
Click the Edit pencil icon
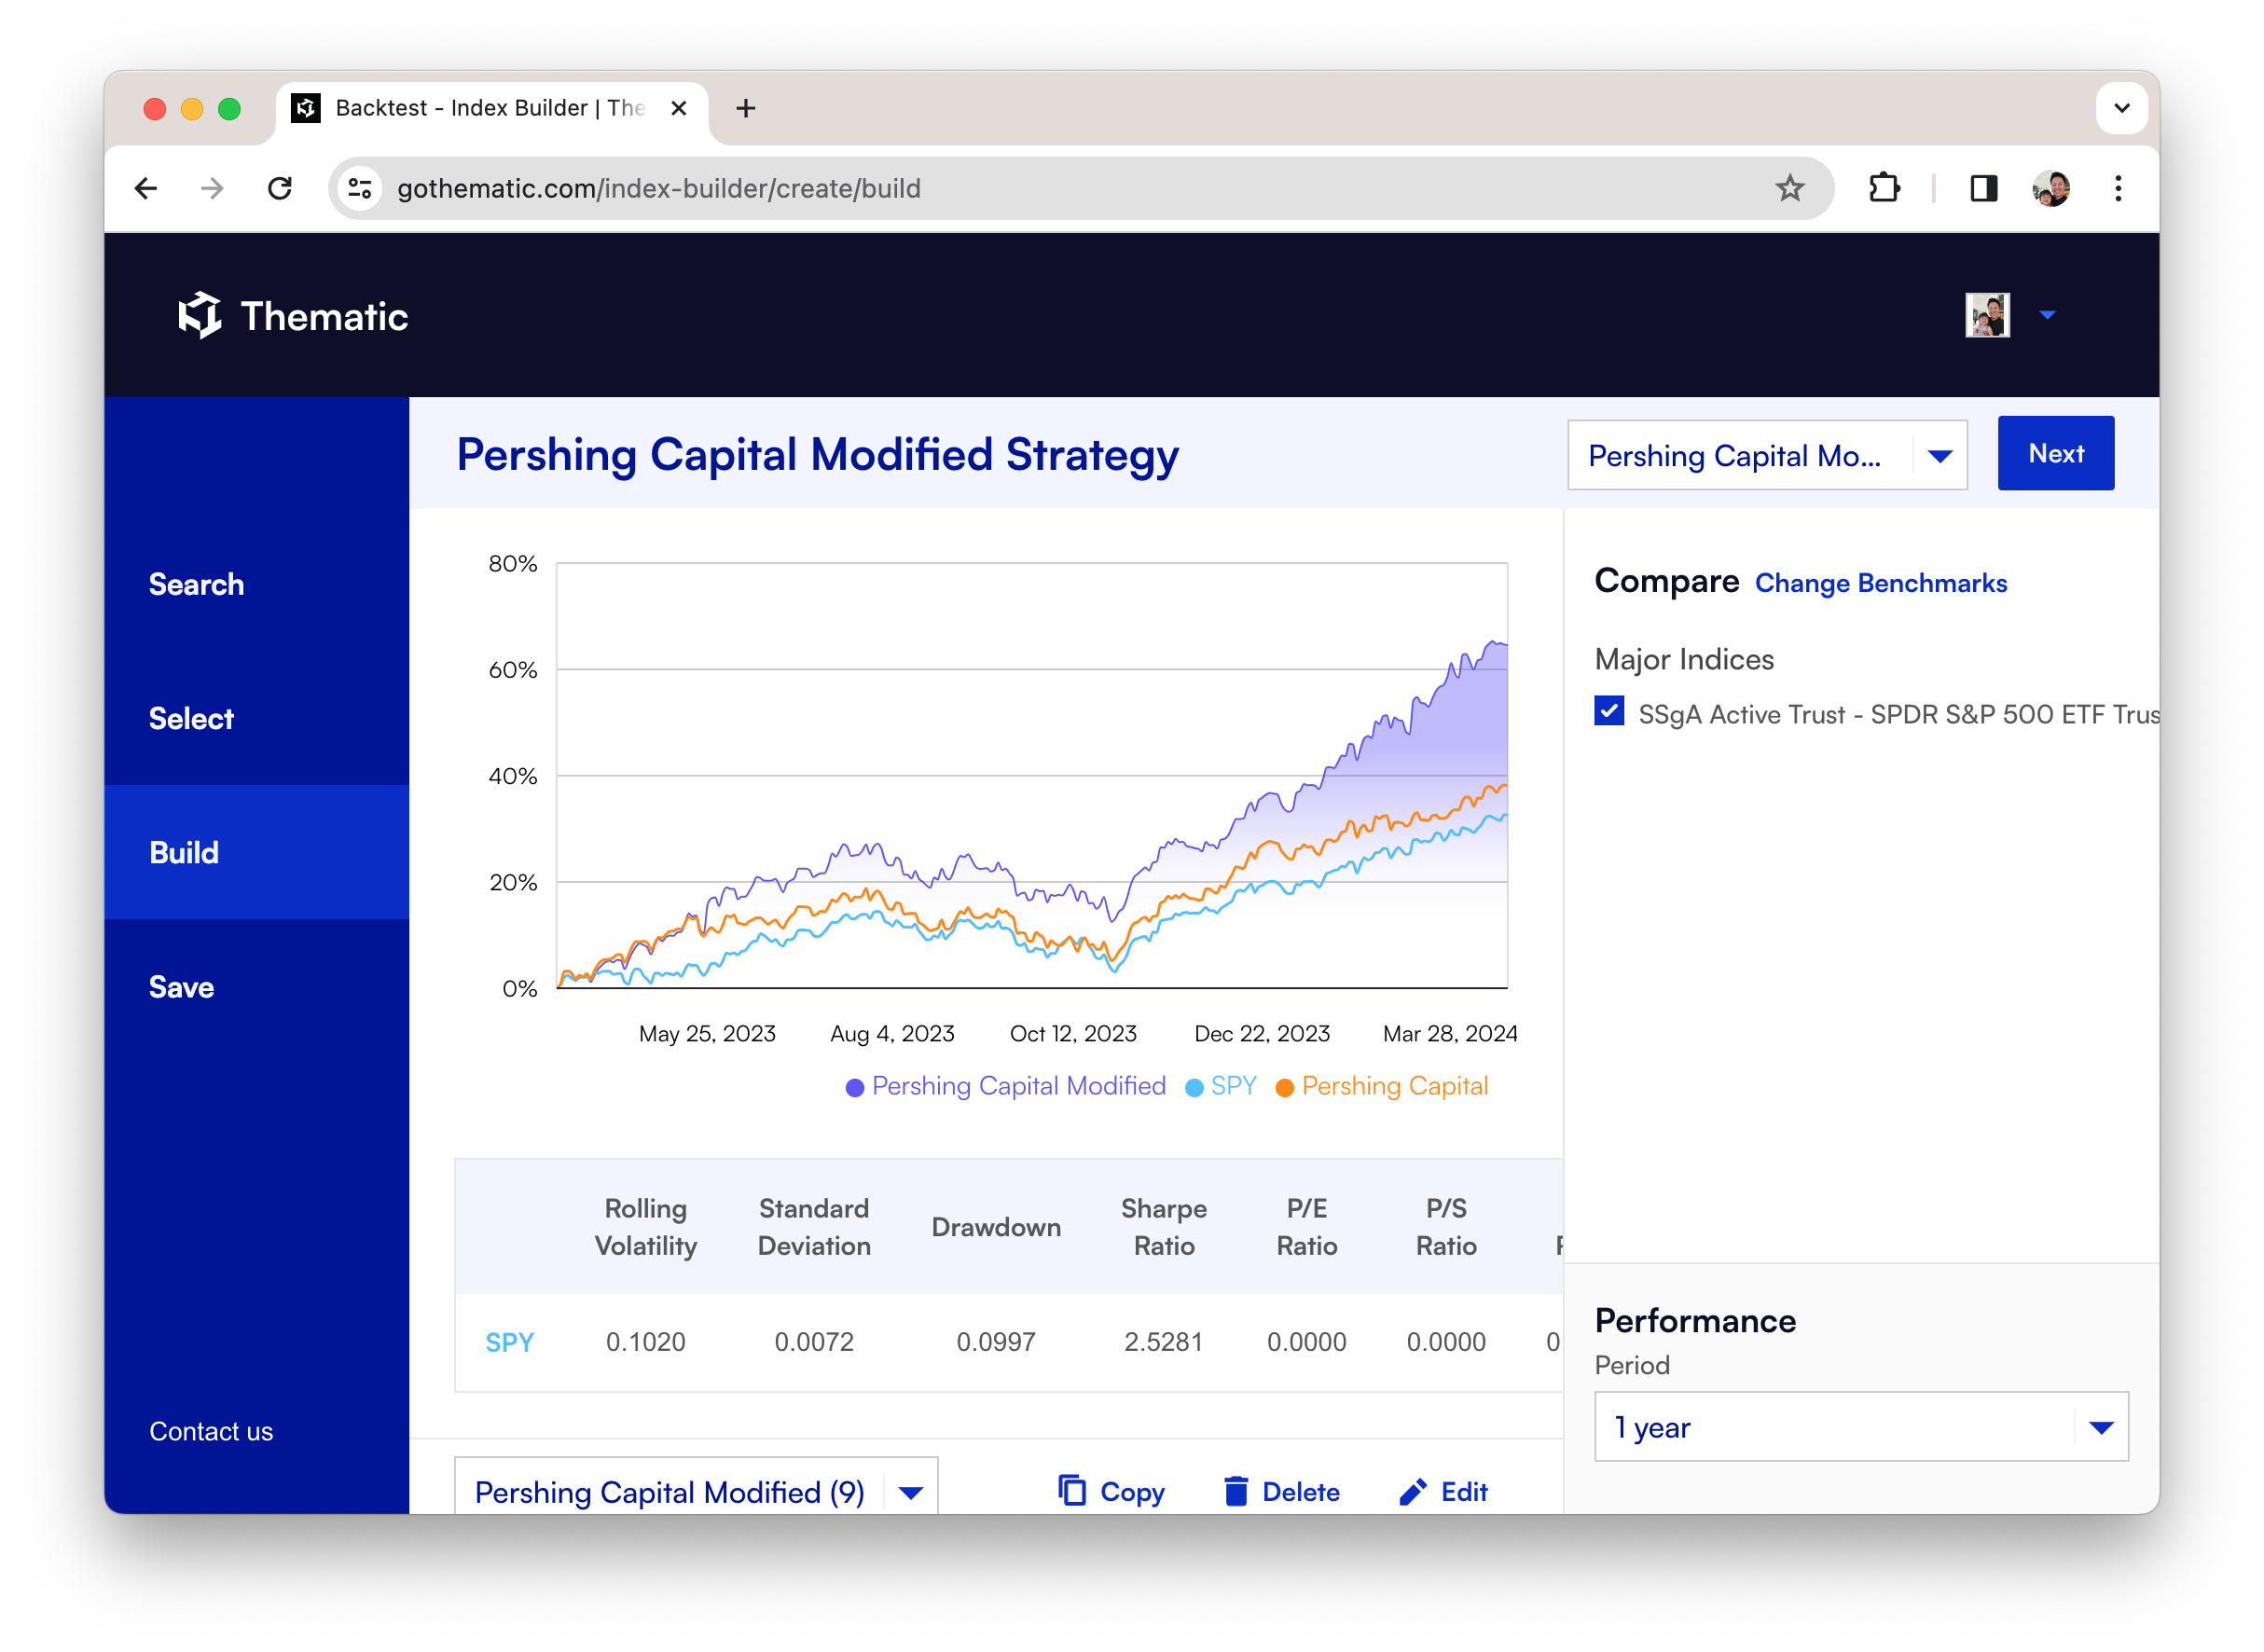point(1412,1491)
